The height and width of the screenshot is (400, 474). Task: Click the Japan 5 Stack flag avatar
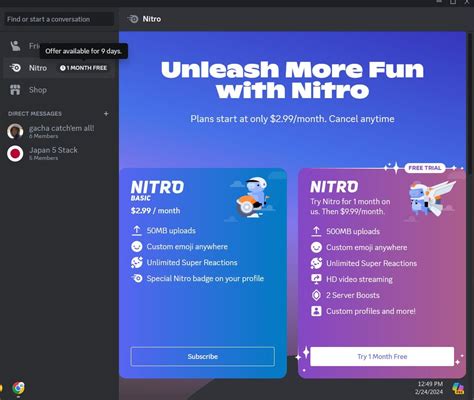tap(15, 153)
